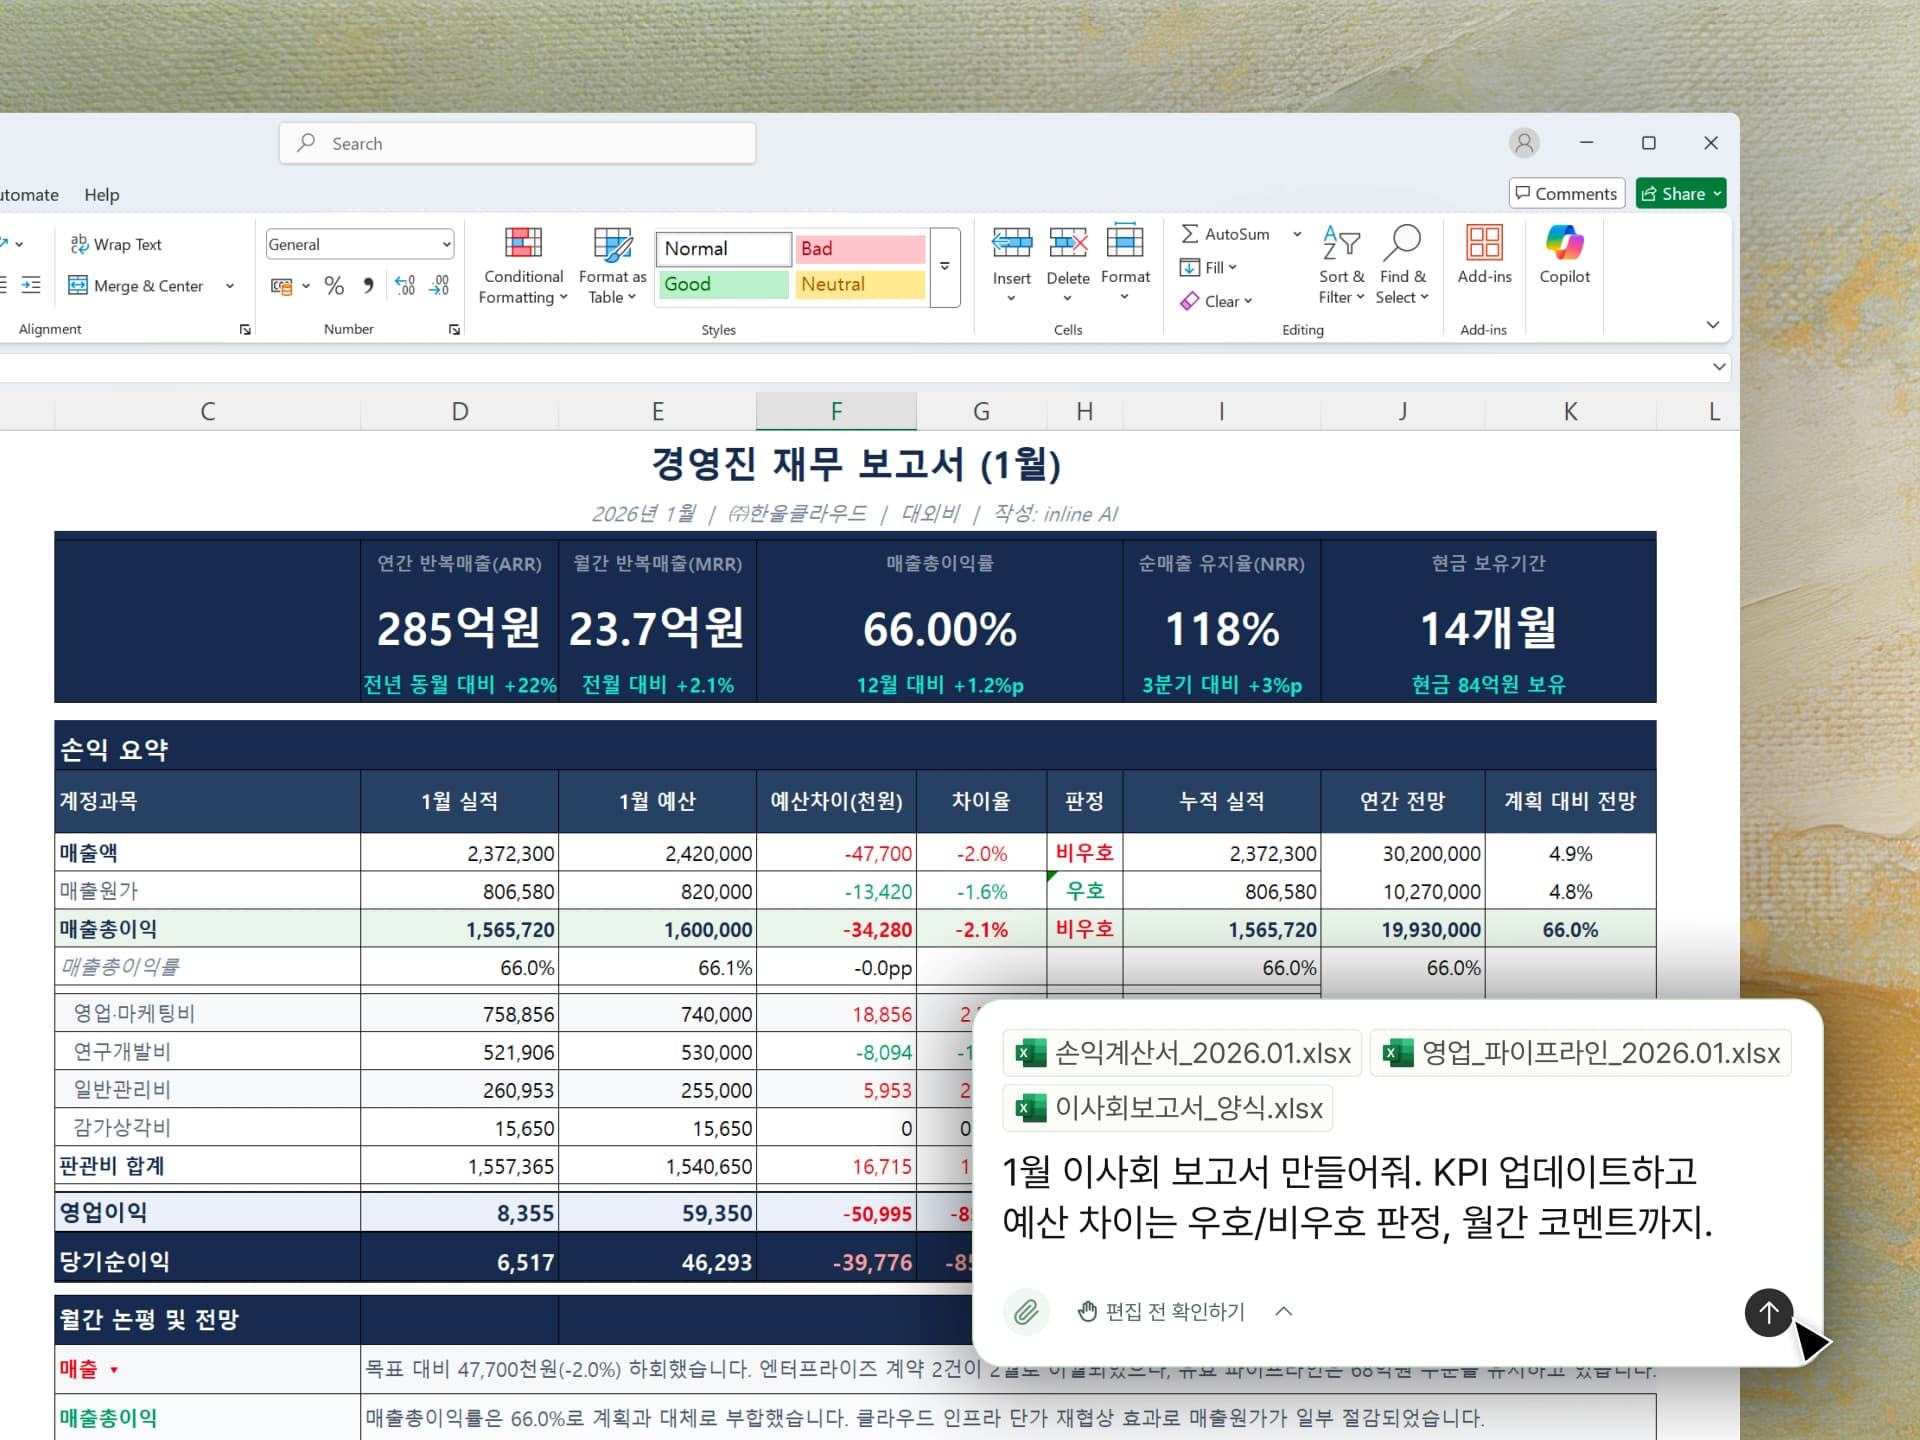Toggle the 편집 전 확인하기 option

pyautogui.click(x=1161, y=1311)
